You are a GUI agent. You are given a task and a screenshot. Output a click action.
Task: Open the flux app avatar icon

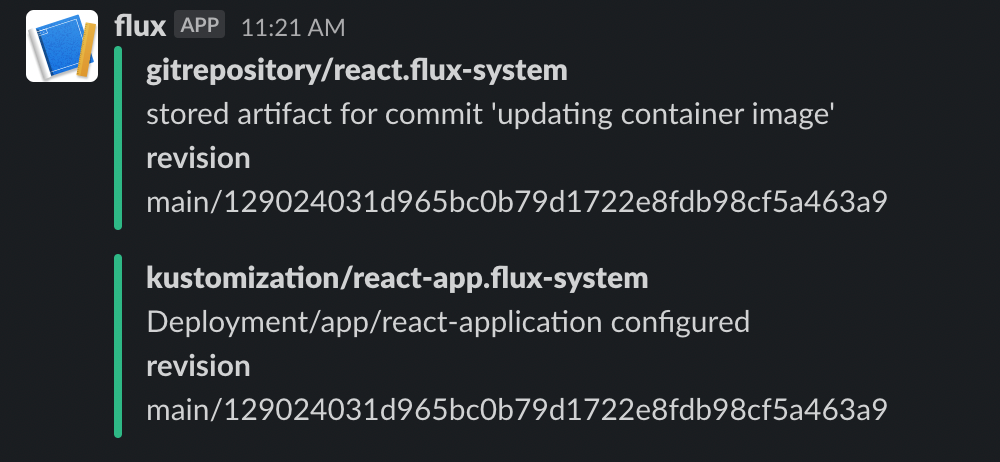point(62,46)
